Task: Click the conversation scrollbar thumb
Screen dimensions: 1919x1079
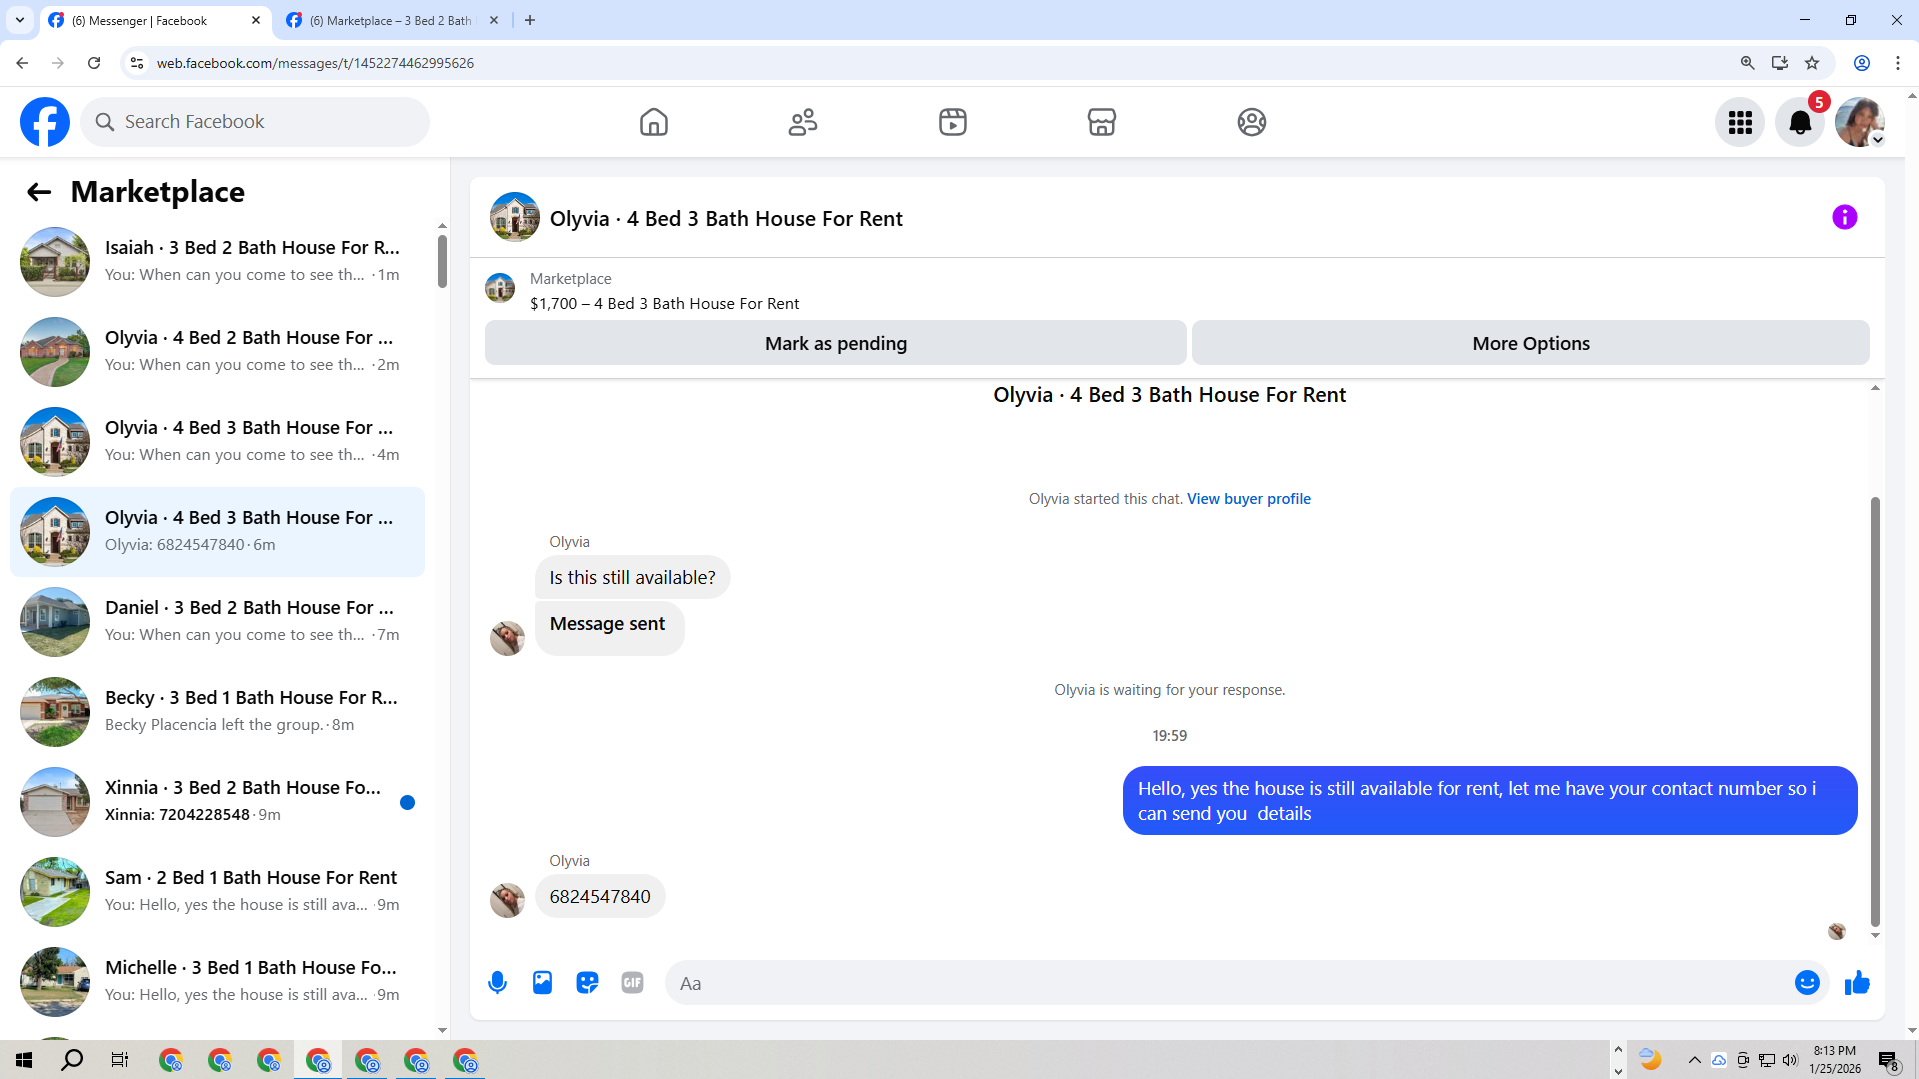Action: click(x=1875, y=712)
